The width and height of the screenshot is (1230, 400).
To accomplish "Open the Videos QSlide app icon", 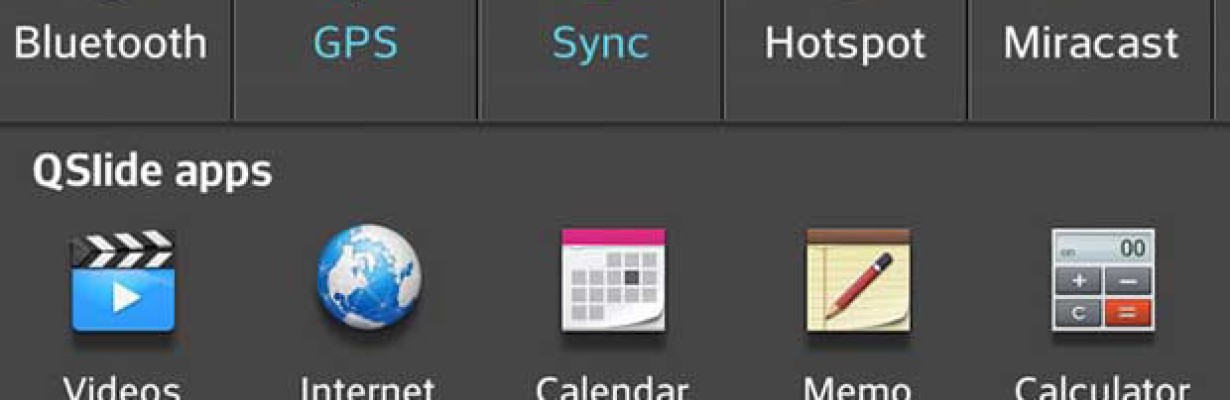I will tap(122, 283).
